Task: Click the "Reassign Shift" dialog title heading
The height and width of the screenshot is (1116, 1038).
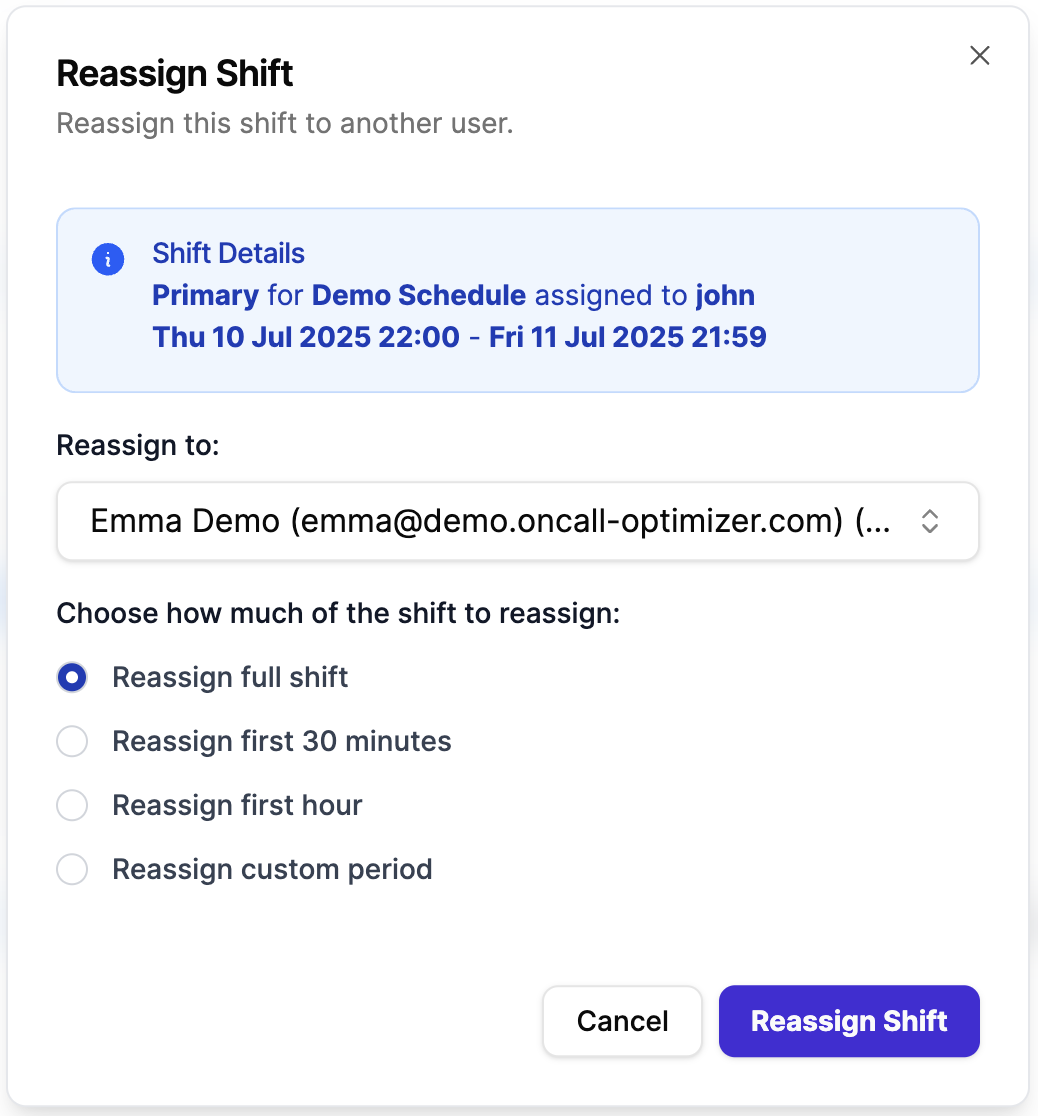Action: tap(175, 74)
